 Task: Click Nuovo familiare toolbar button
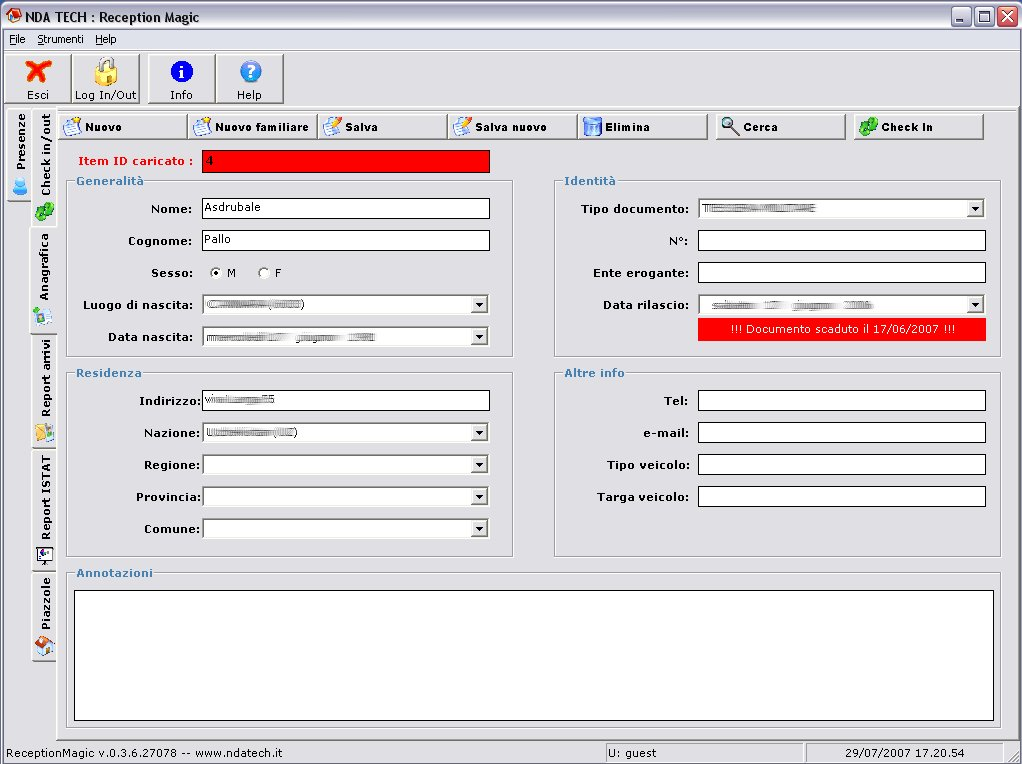(252, 127)
